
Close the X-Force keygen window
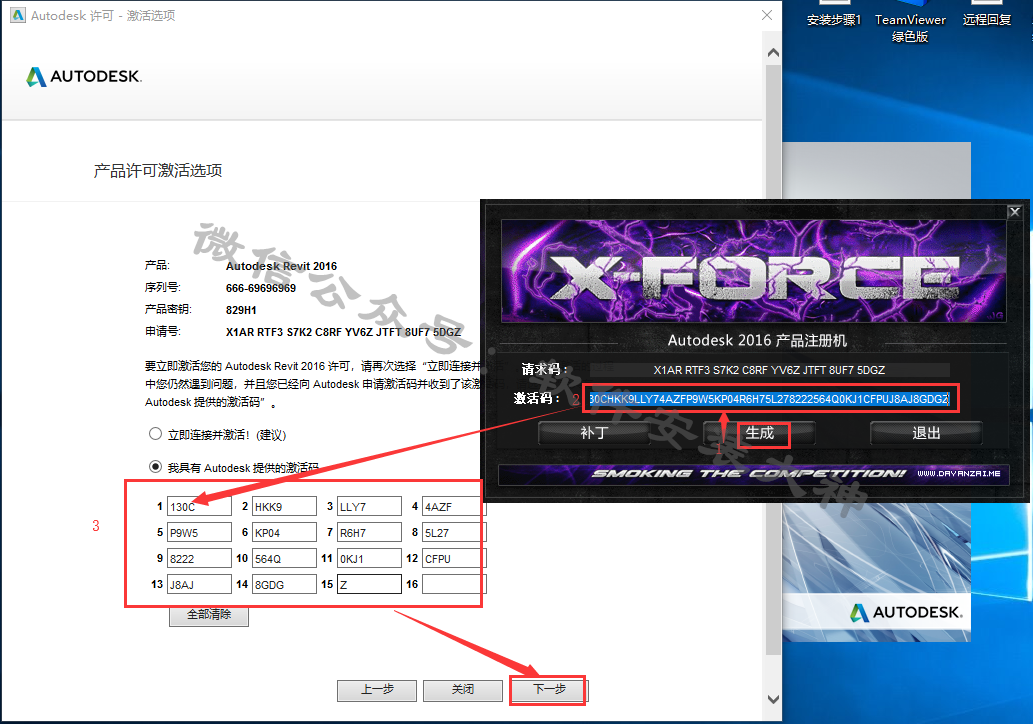coord(1015,211)
